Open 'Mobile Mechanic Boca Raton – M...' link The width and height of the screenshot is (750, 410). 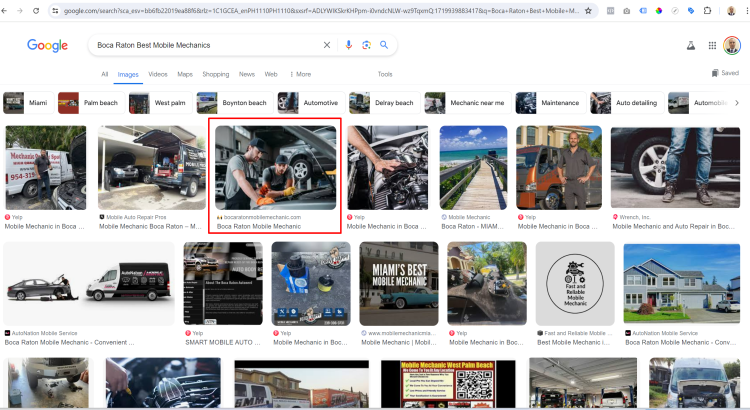click(x=150, y=226)
